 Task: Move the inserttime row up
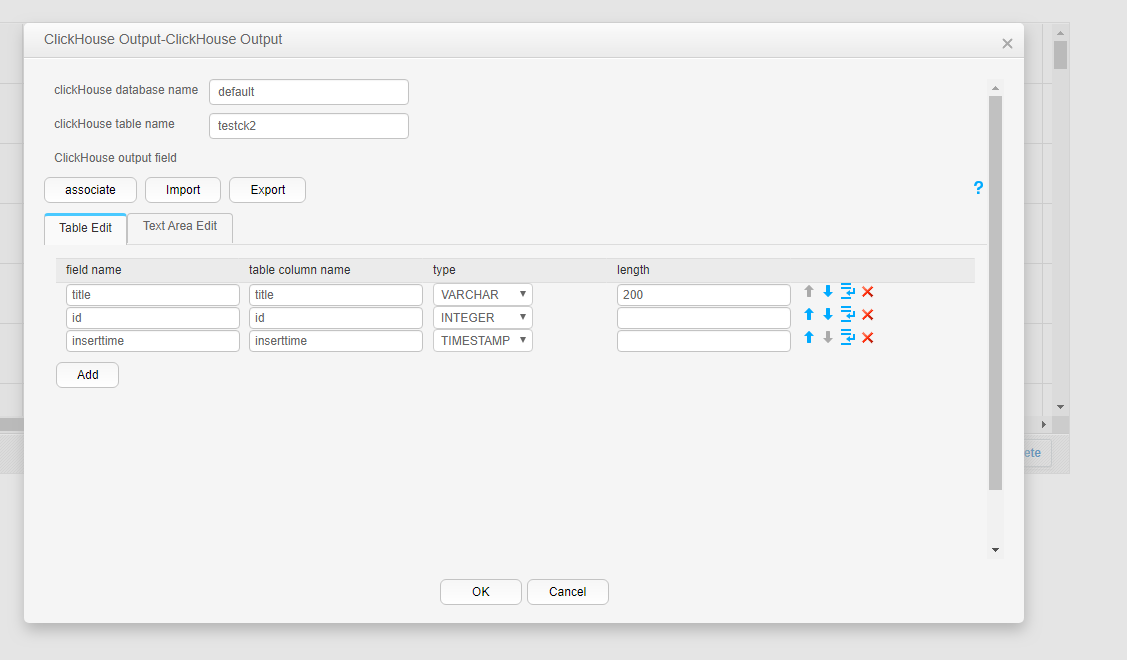809,337
